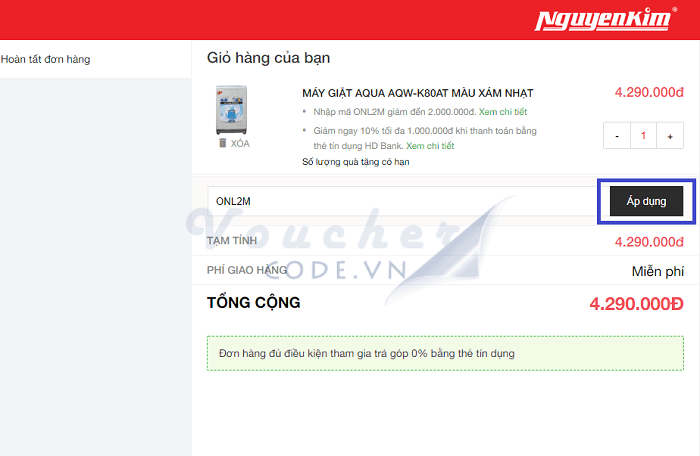Click the TỔNG CỘNG total amount 4.290.000Đ
Screen dimensions: 700x456
pos(636,304)
